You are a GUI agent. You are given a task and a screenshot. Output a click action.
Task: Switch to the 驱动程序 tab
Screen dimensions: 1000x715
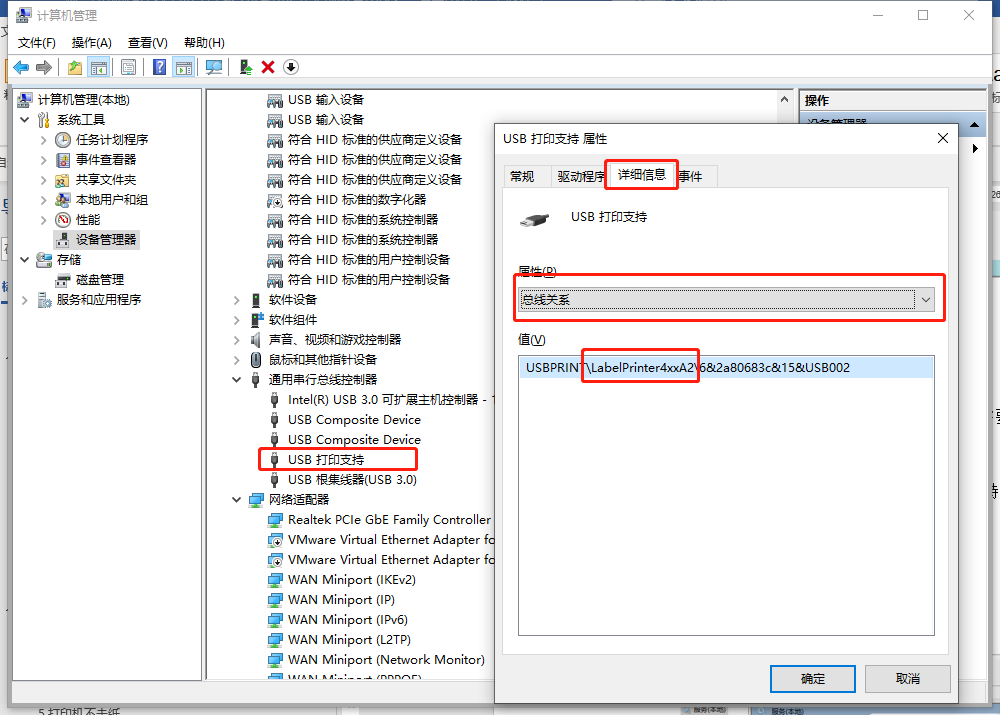(x=580, y=176)
